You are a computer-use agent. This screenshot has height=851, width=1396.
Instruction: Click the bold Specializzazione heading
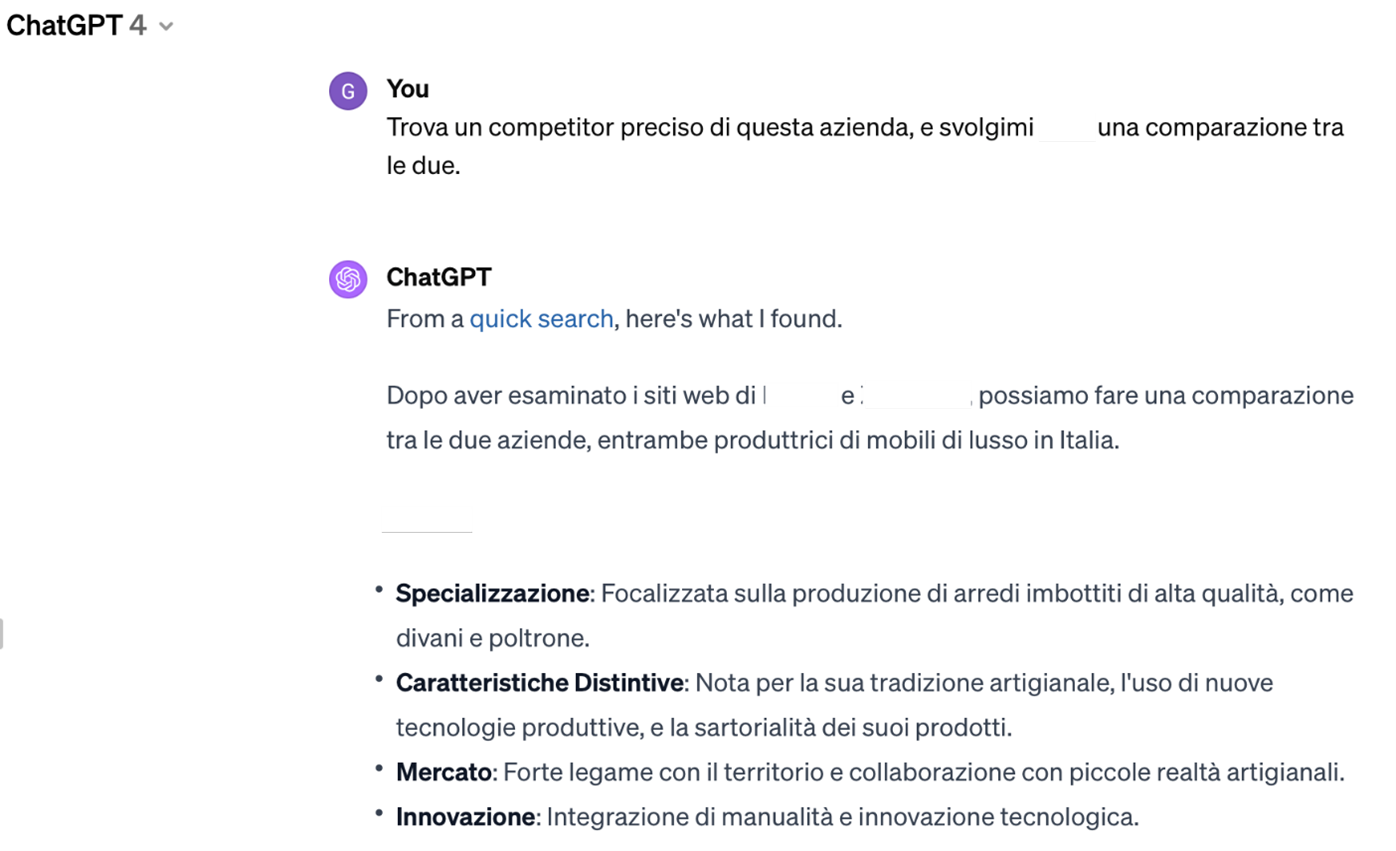[492, 593]
